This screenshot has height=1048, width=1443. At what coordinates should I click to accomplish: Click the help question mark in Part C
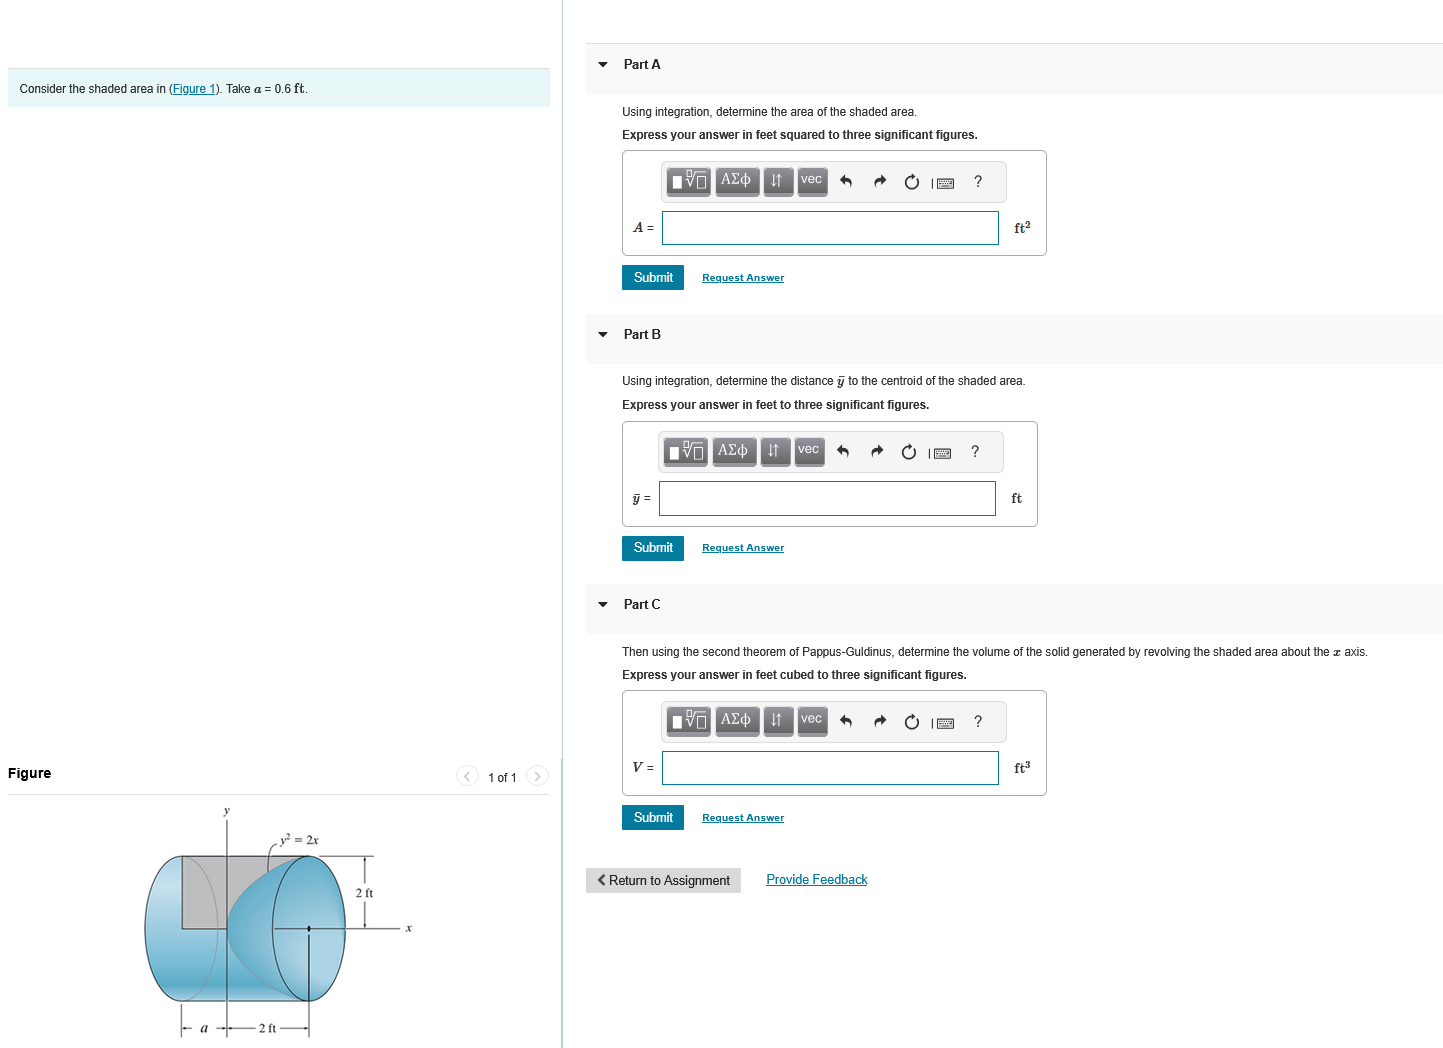(x=977, y=721)
